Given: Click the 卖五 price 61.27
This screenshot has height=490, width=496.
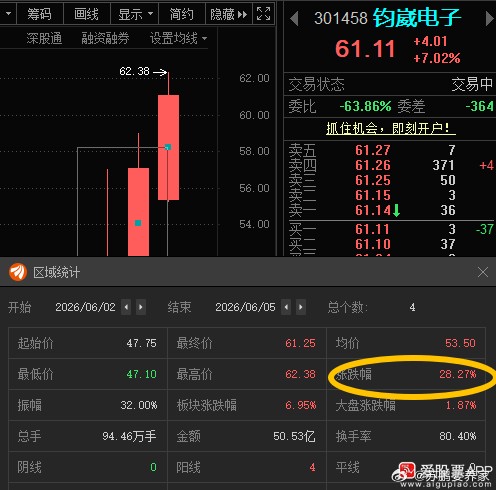Looking at the screenshot, I should pos(373,150).
